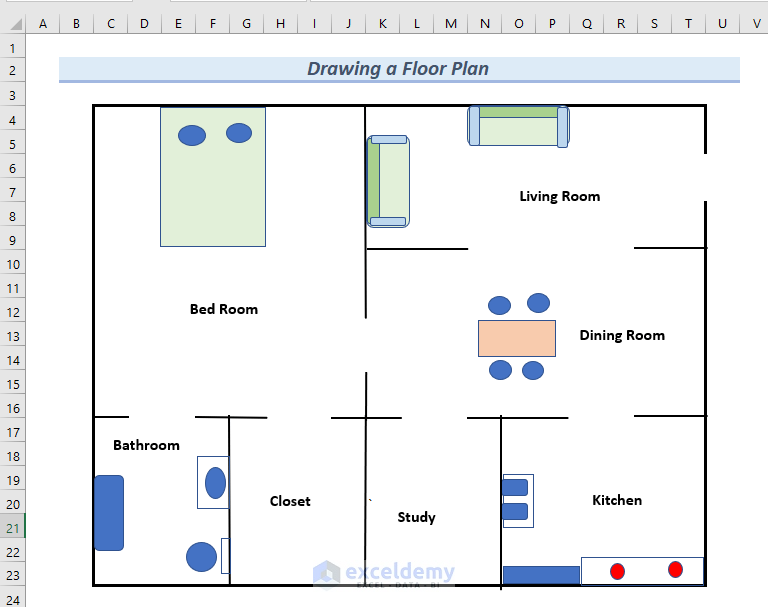Click the 'Closet' label
Viewport: 768px width, 607px height.
(290, 501)
